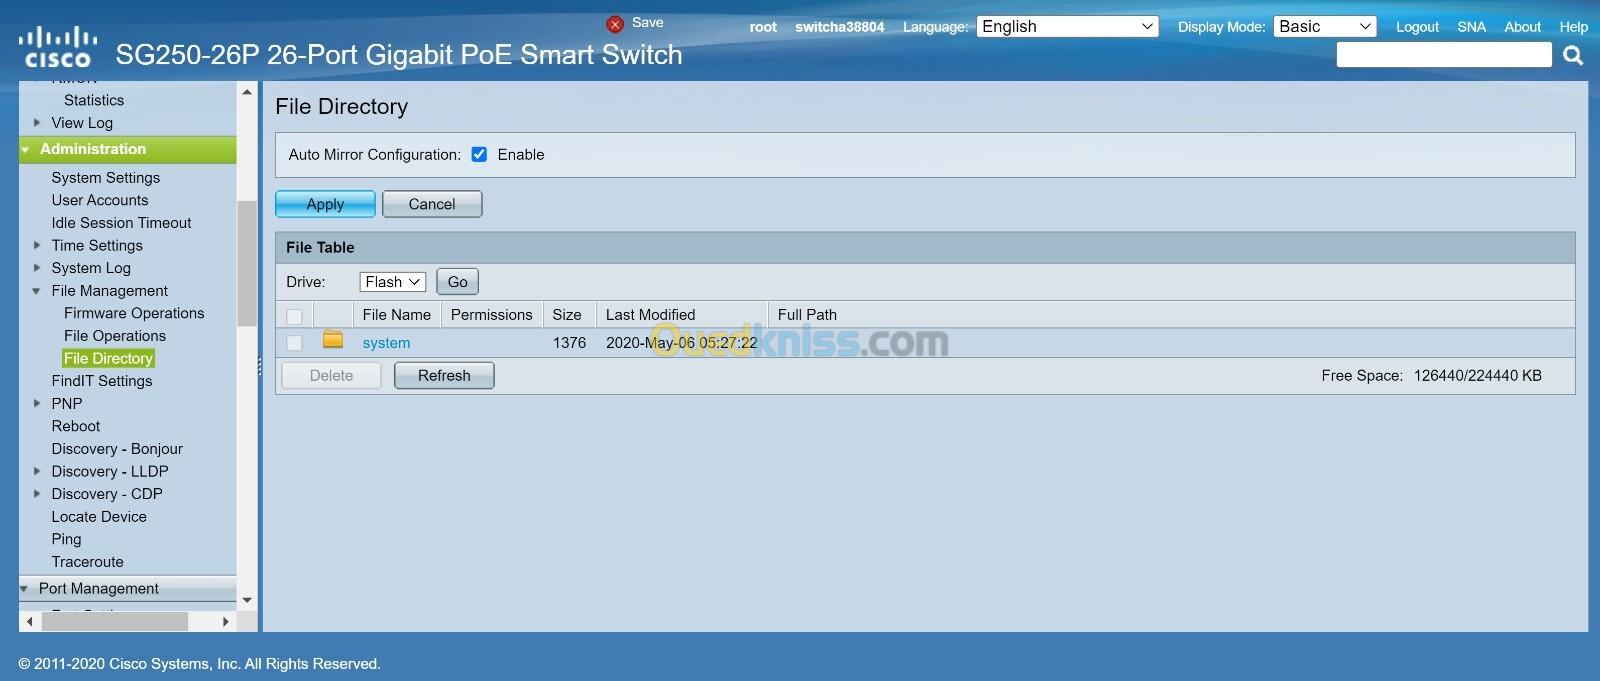
Task: Open the Display Mode dropdown
Action: click(x=1324, y=27)
